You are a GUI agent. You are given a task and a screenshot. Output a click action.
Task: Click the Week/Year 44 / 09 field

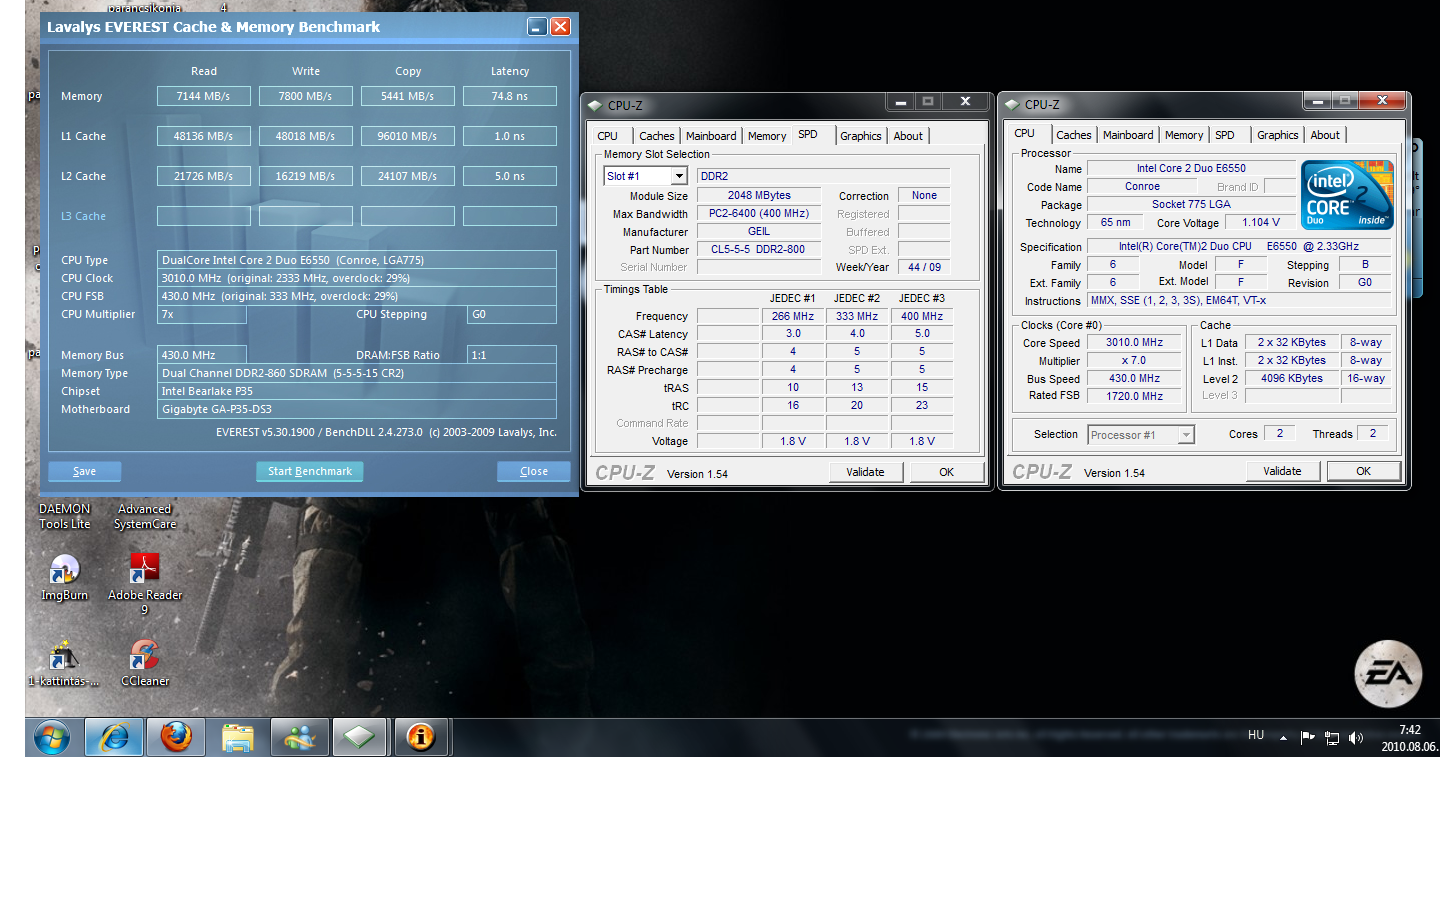pyautogui.click(x=924, y=267)
